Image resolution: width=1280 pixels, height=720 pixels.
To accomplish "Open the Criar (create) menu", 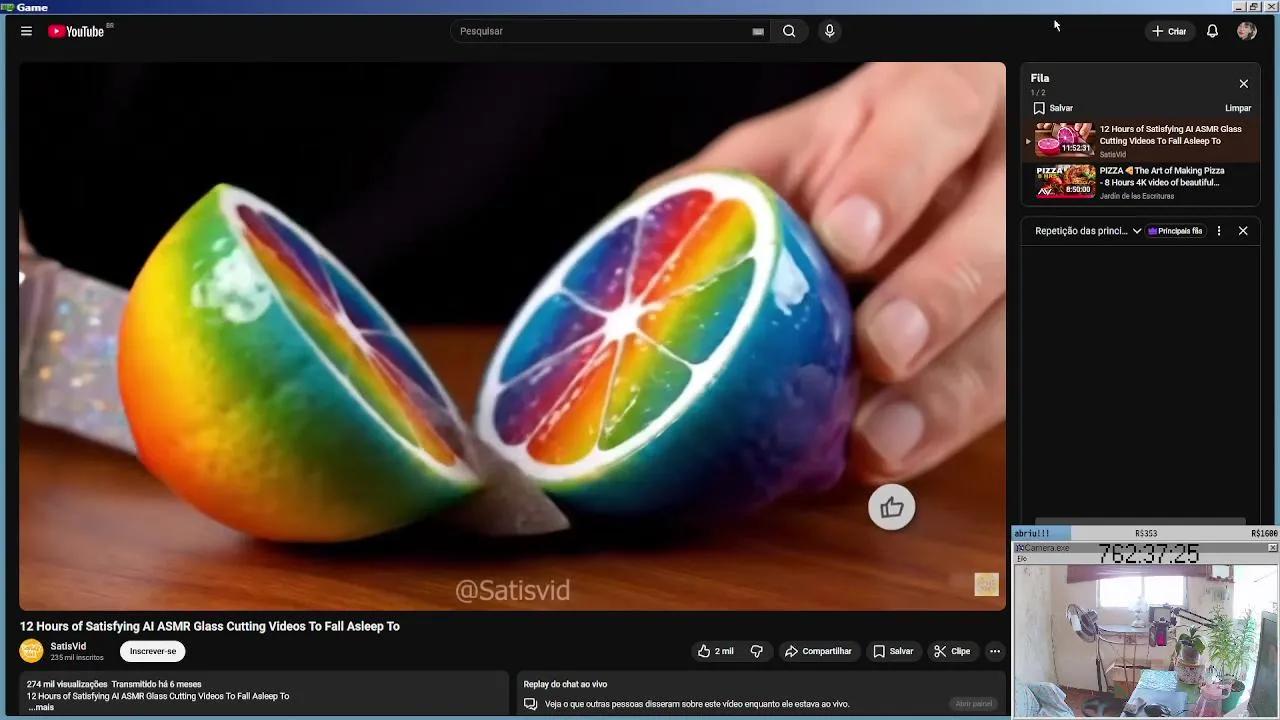I will tap(1169, 31).
